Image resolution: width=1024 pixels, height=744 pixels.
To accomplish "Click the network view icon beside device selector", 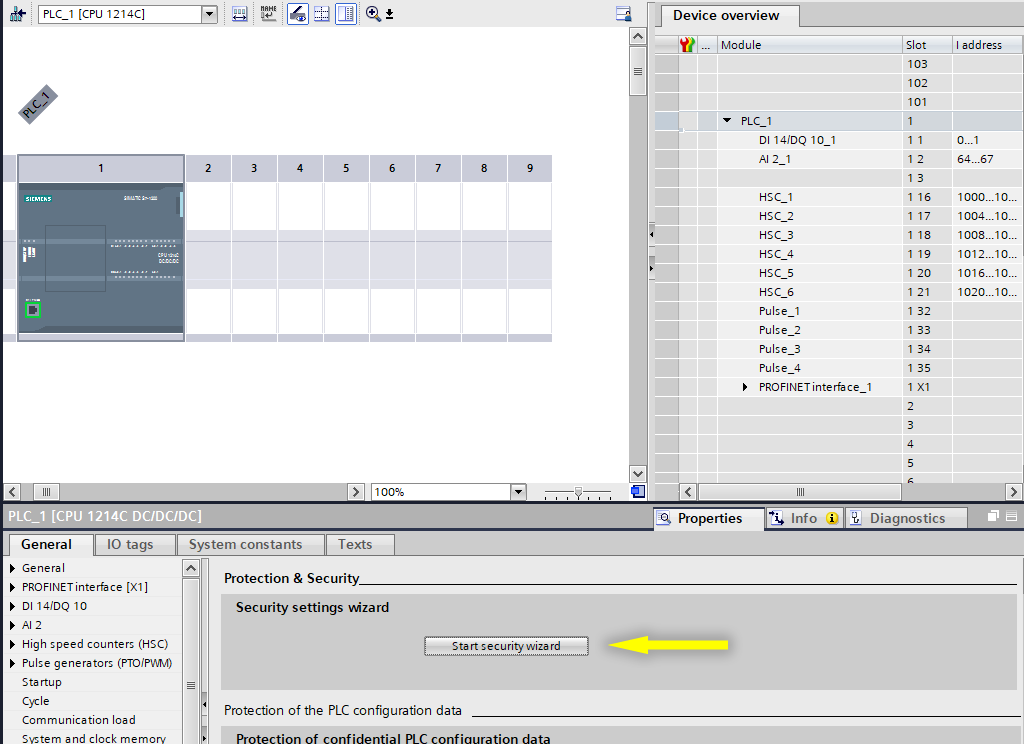I will point(16,14).
